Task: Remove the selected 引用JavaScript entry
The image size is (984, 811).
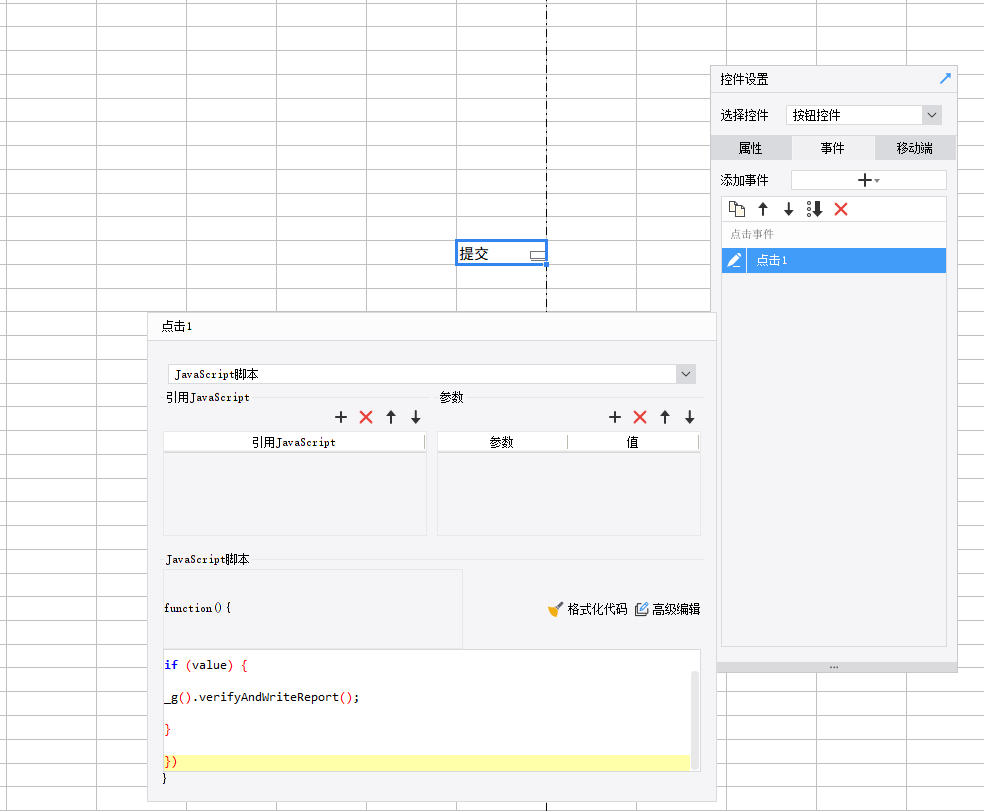Action: pyautogui.click(x=366, y=417)
